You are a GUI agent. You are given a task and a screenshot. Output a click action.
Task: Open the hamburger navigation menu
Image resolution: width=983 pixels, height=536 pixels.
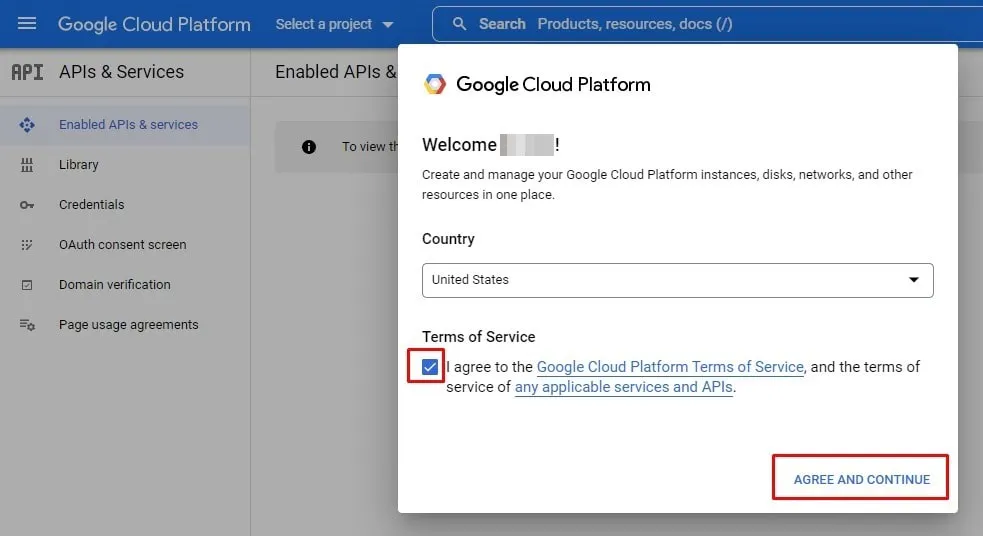pyautogui.click(x=27, y=23)
